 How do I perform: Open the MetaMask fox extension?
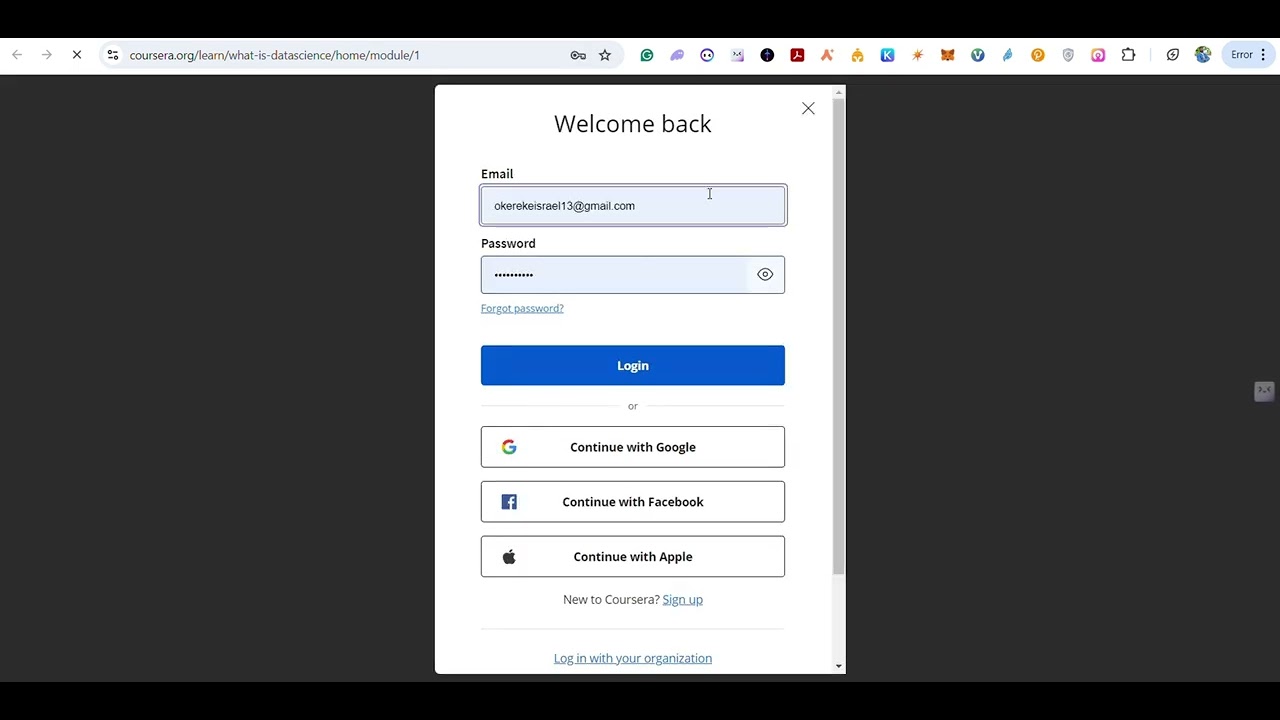[x=947, y=55]
